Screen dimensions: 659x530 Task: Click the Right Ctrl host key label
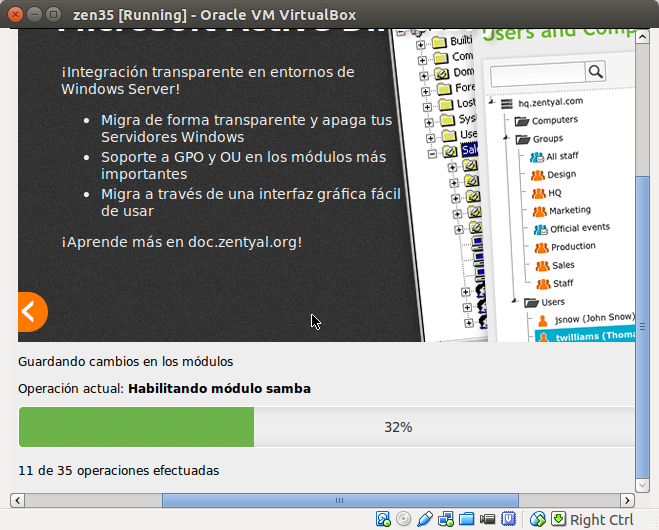[x=601, y=520]
